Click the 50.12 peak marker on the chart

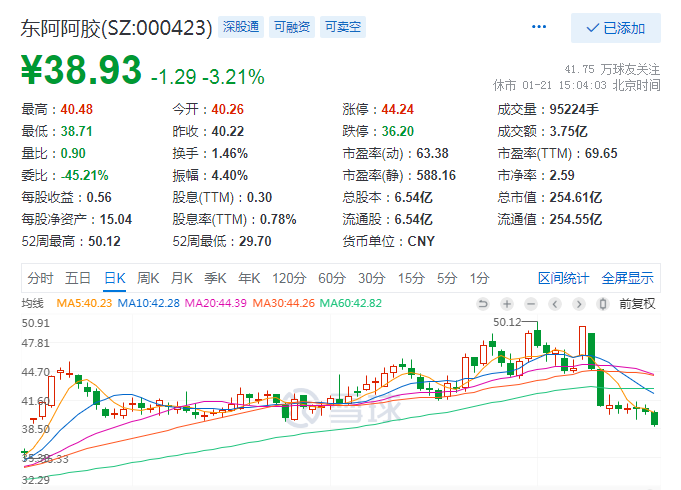(507, 322)
